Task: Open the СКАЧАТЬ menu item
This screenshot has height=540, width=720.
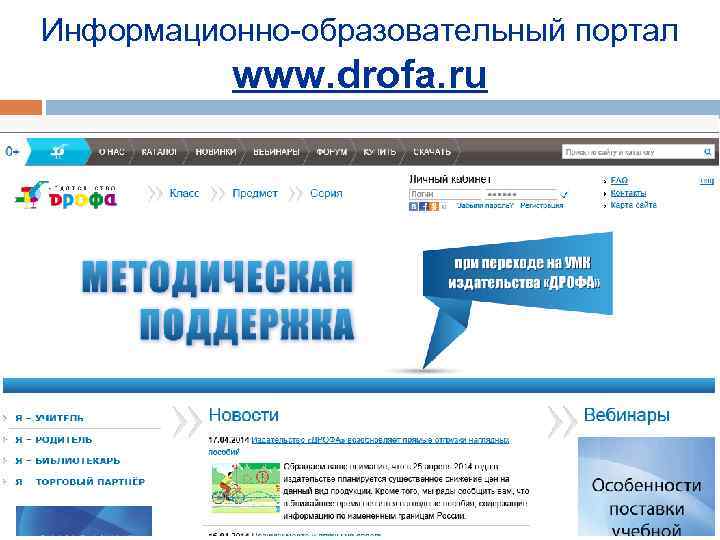Action: click(432, 152)
